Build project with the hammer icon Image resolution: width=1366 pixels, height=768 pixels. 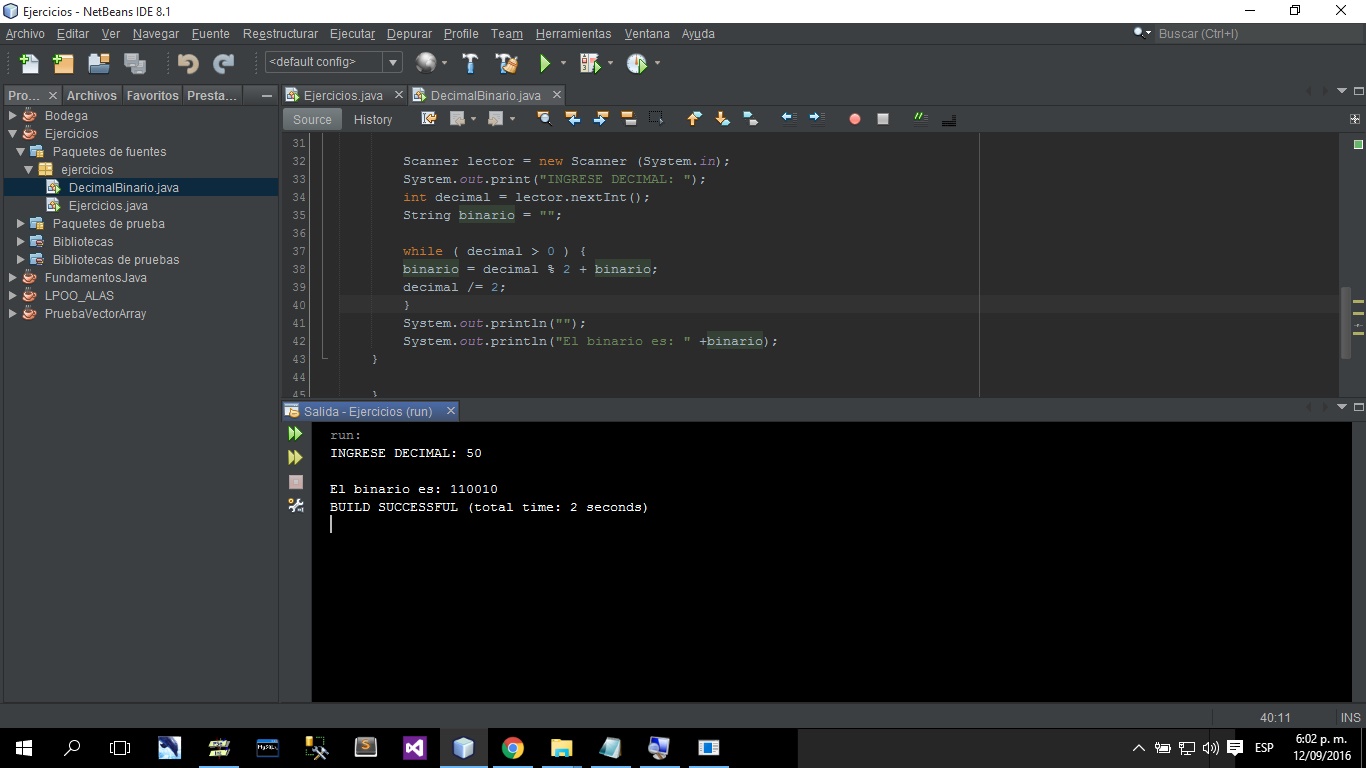(x=468, y=62)
